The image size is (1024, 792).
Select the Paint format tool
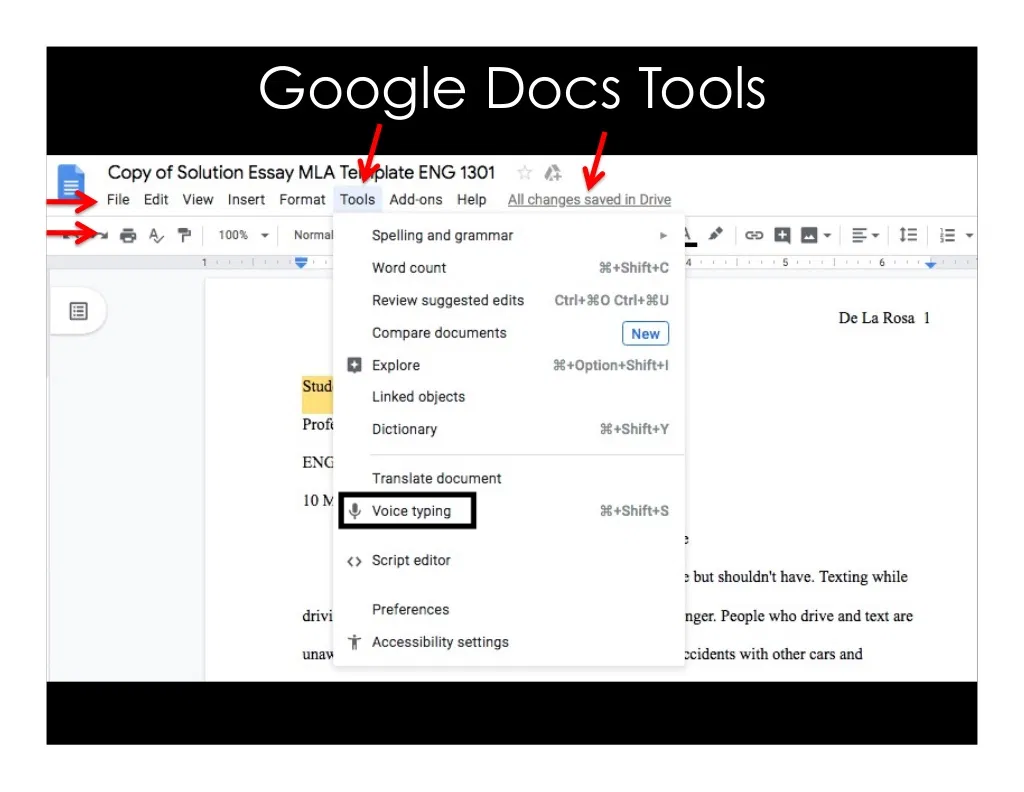pos(184,235)
